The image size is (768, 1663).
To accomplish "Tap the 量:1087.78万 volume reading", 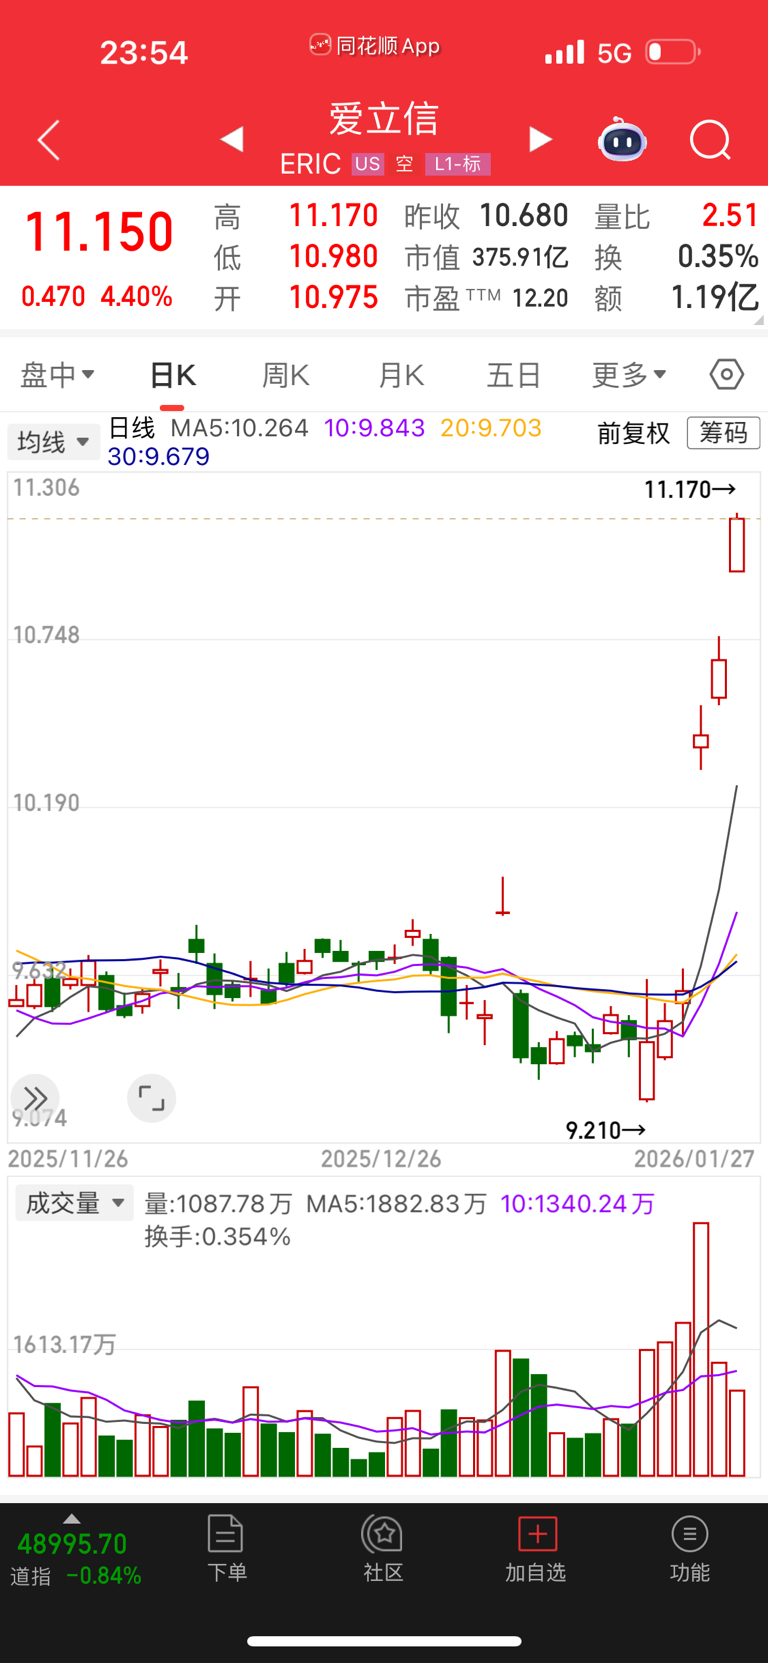I will 218,1204.
